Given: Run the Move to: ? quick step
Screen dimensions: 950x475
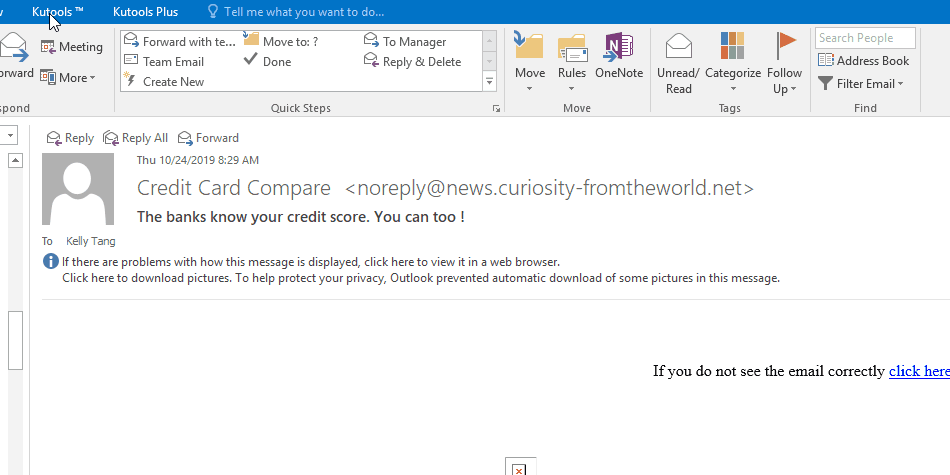Looking at the screenshot, I should (x=281, y=41).
